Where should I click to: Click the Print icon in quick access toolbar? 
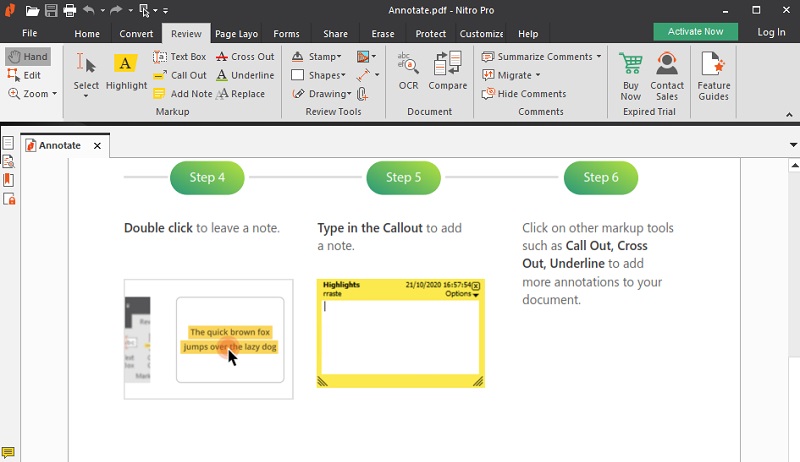tap(69, 10)
